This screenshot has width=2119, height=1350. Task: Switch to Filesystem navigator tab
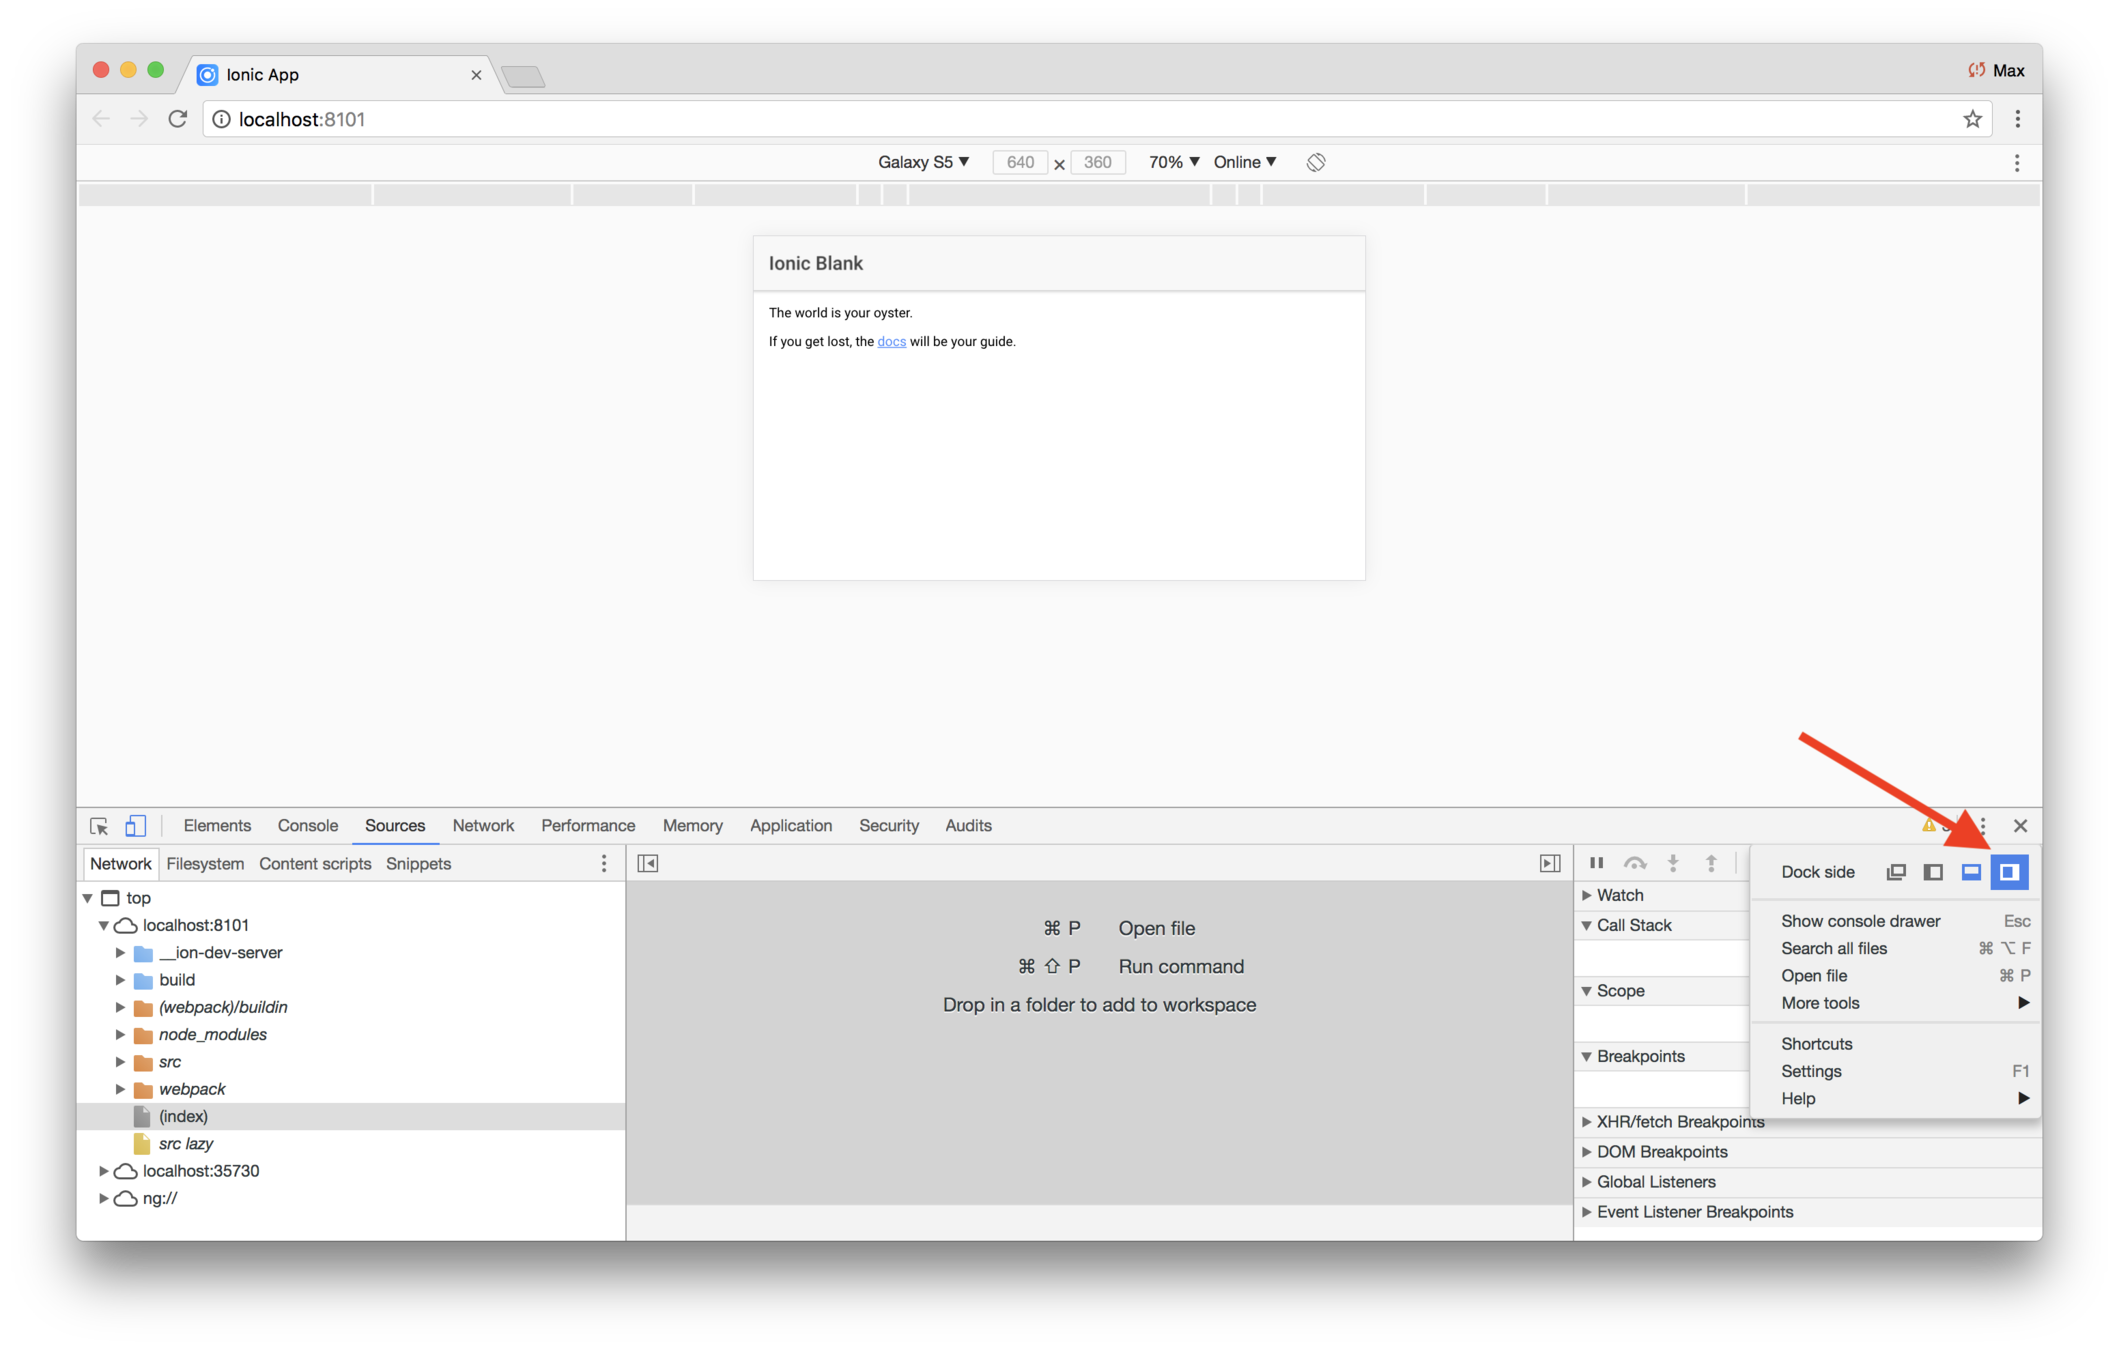[205, 864]
